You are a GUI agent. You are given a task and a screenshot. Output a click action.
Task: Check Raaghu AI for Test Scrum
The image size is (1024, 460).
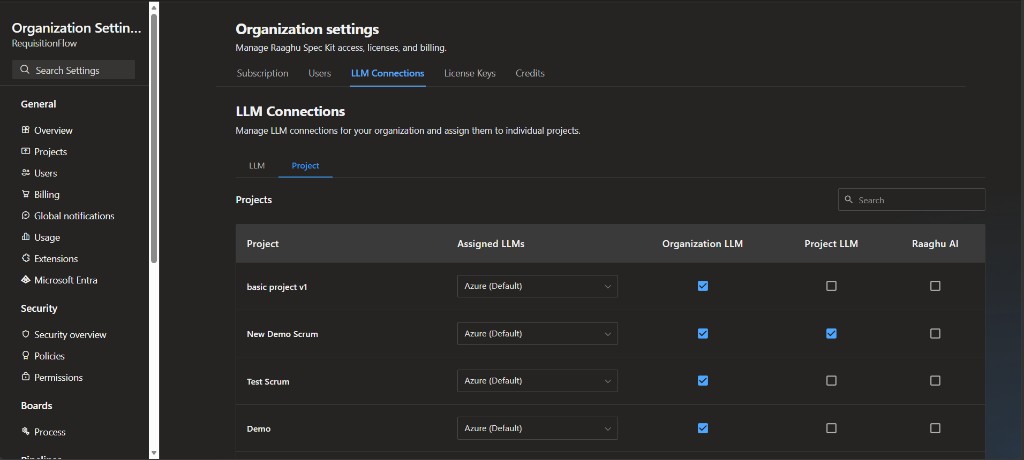(935, 380)
